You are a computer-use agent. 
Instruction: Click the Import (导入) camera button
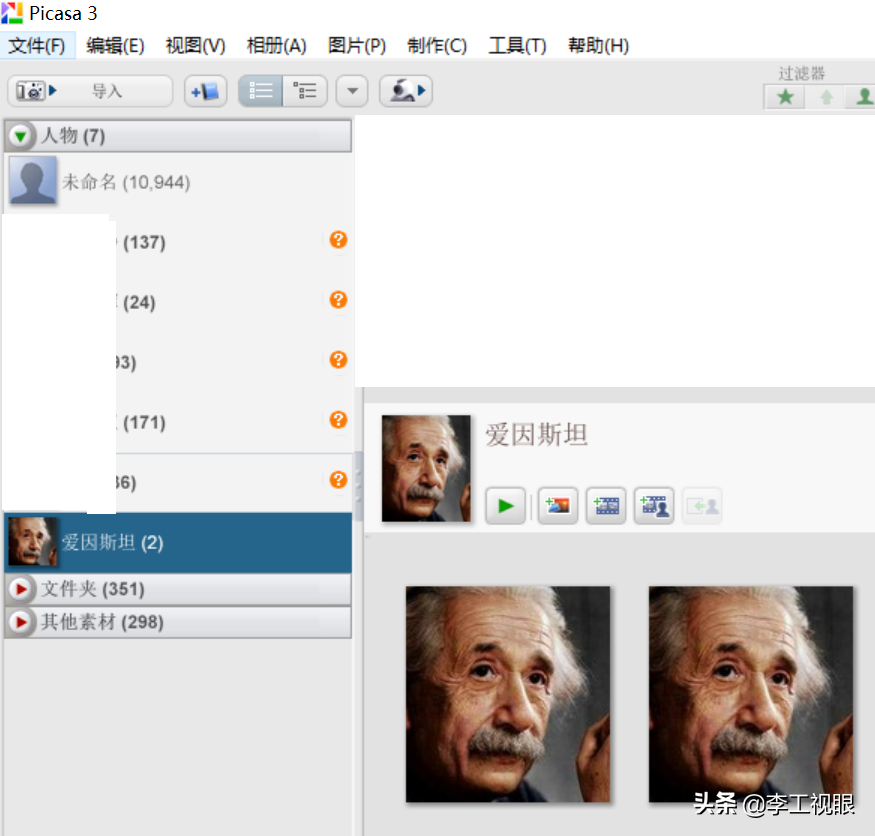coord(89,91)
